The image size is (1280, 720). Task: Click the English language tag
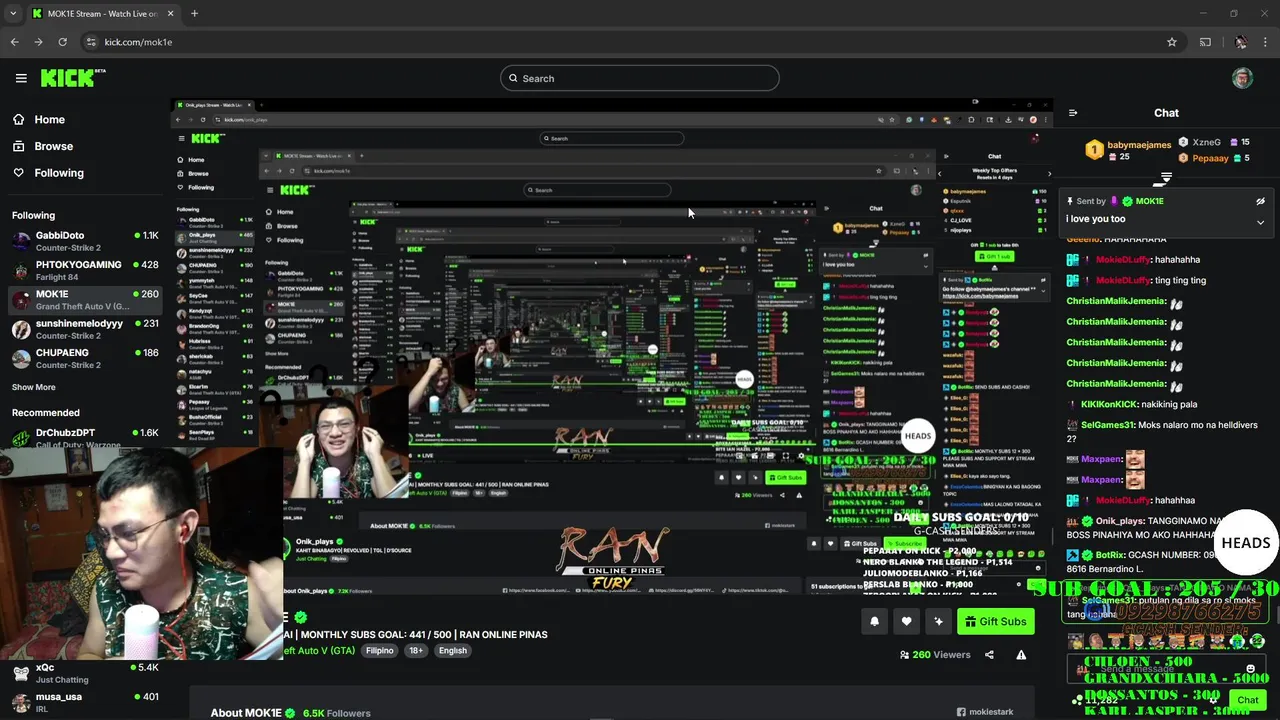(x=453, y=650)
